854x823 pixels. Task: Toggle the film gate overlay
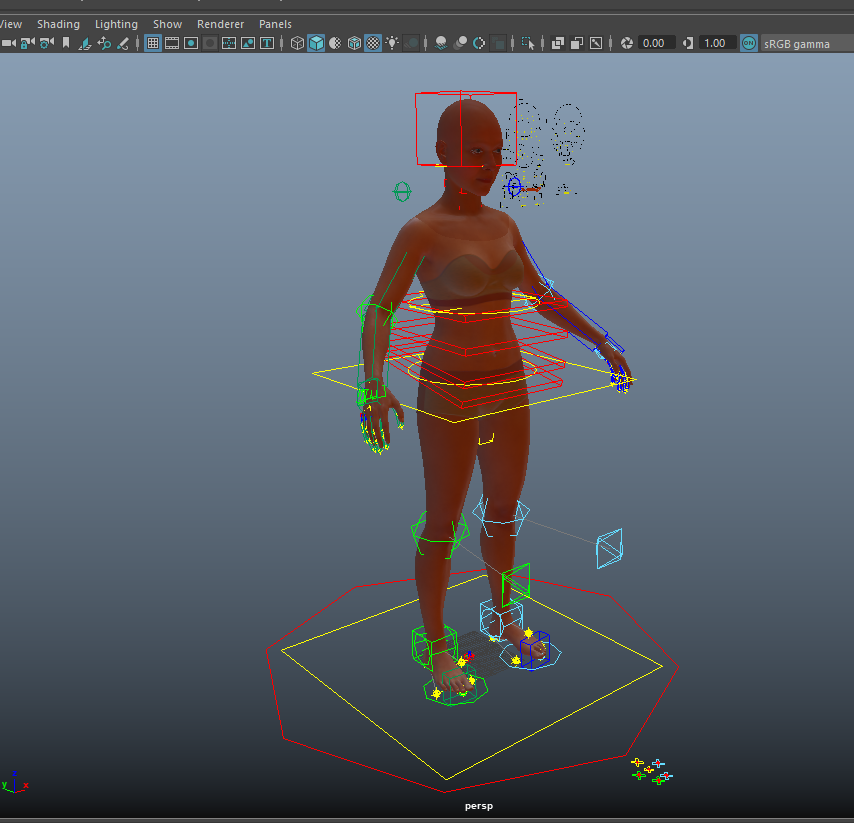[x=172, y=43]
